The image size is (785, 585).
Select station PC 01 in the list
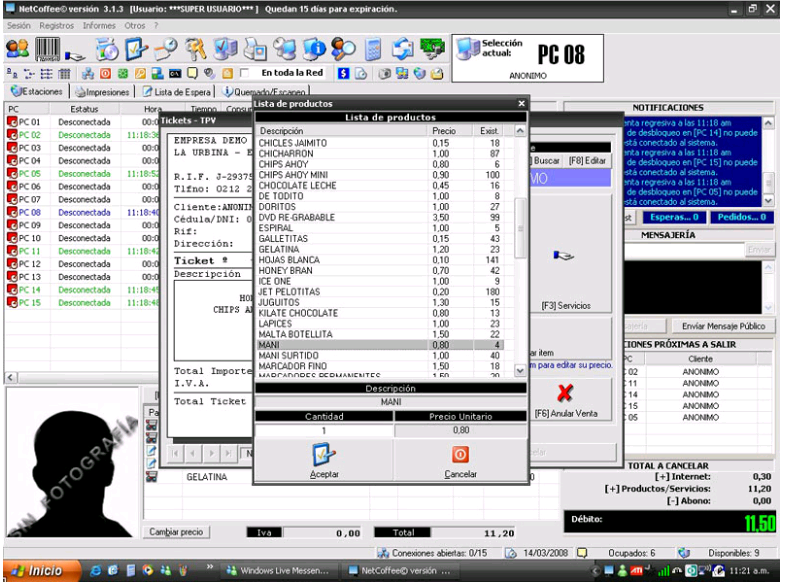(83, 122)
